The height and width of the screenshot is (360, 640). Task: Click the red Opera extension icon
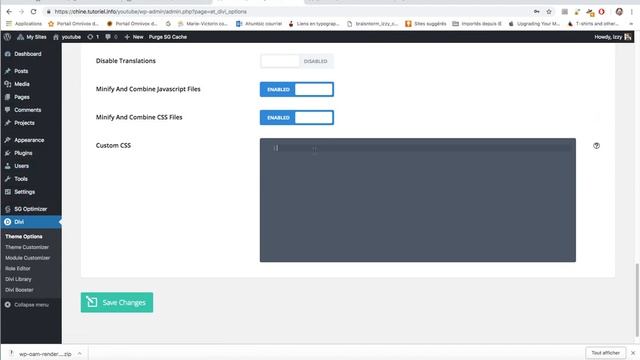click(x=601, y=12)
